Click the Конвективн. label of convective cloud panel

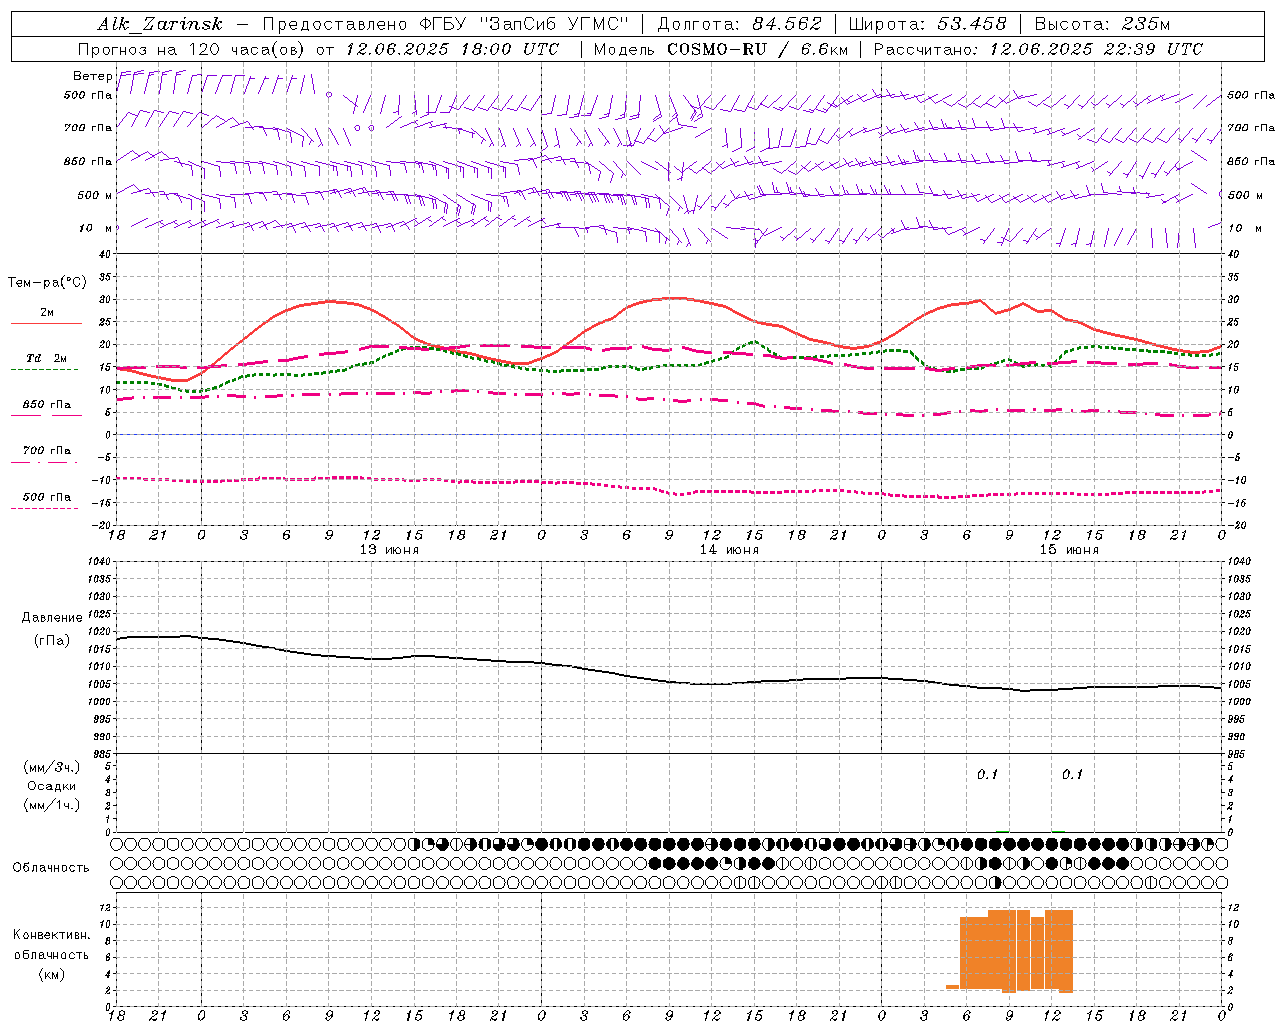tap(51, 935)
